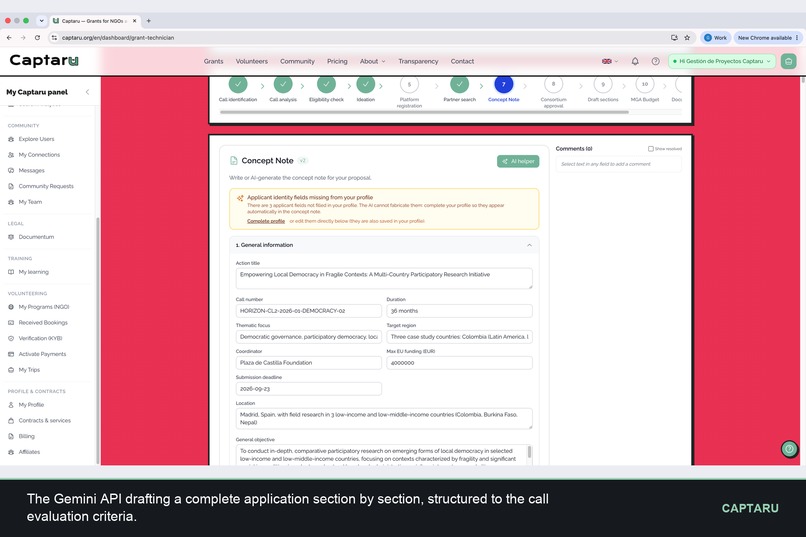Image resolution: width=806 pixels, height=537 pixels.
Task: Click the floating help button bottom right
Action: point(789,449)
